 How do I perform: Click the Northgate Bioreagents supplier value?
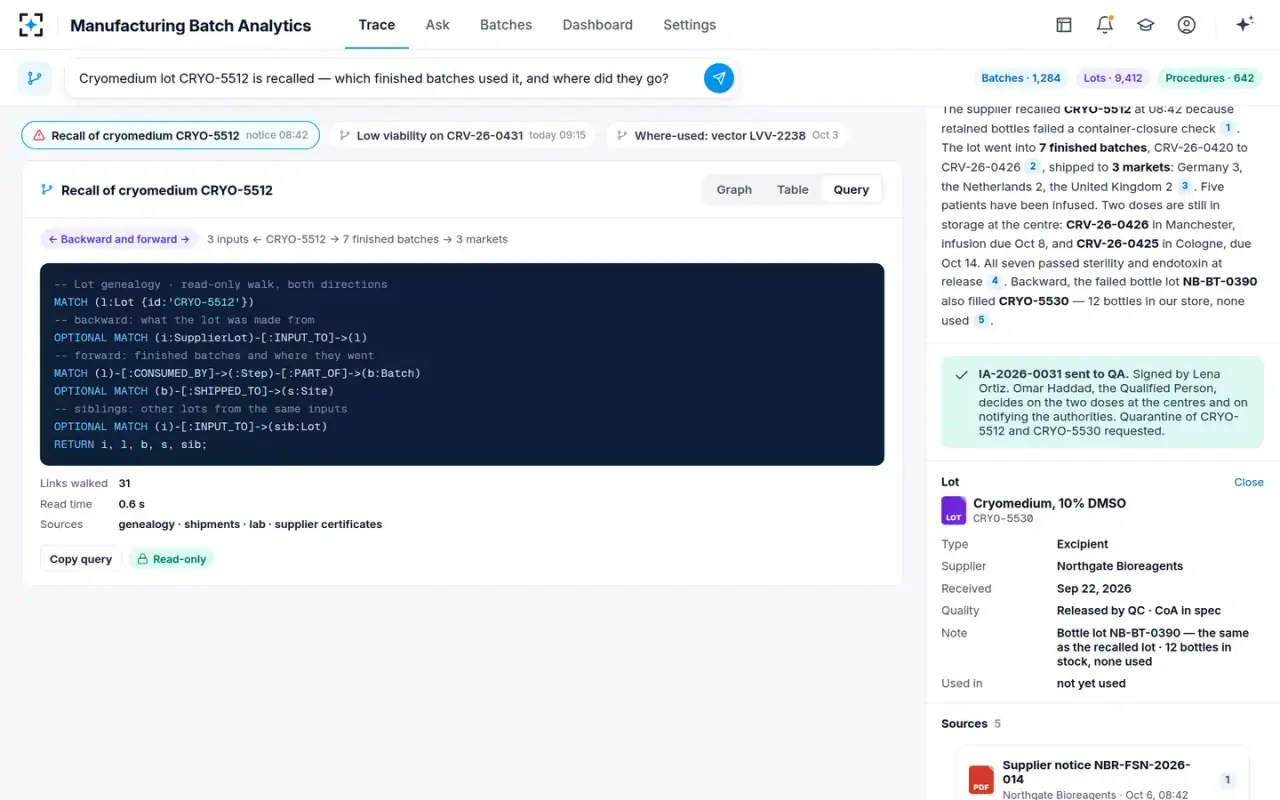1120,566
